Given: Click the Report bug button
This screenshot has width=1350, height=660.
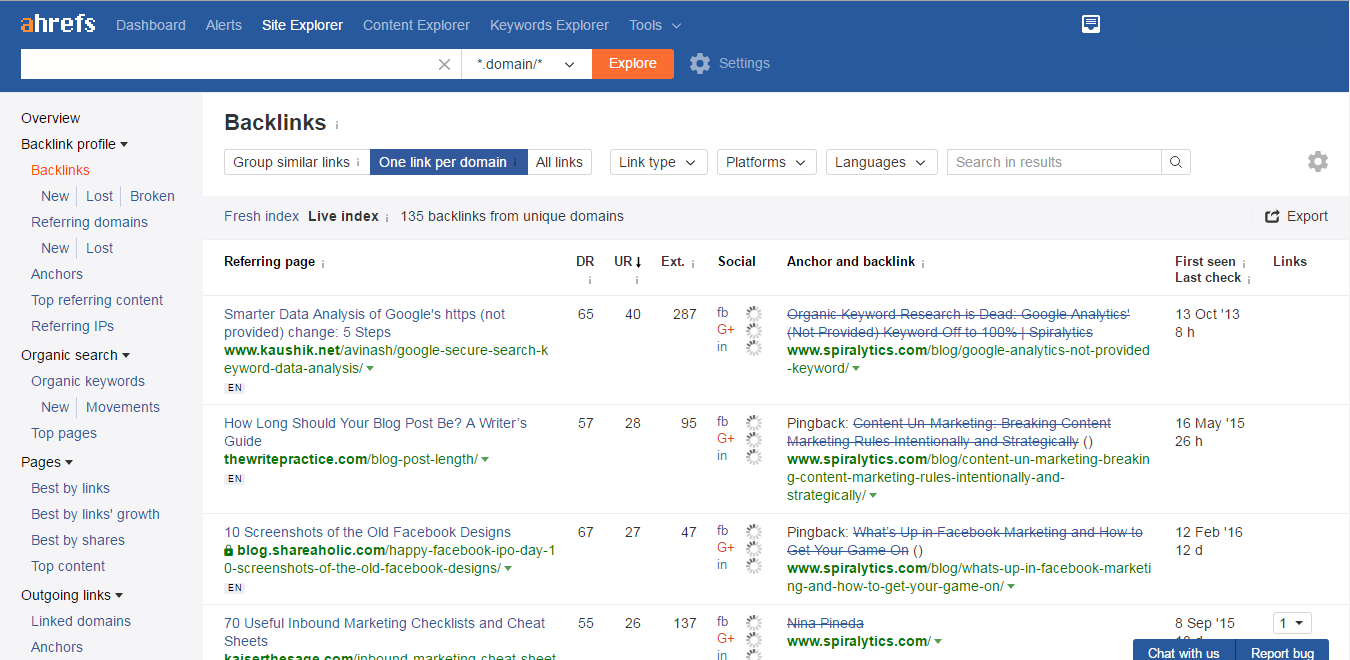Looking at the screenshot, I should (x=1282, y=651).
